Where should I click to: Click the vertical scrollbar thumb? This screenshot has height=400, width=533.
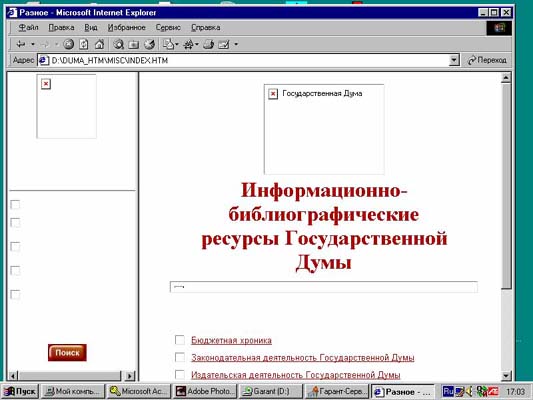(x=506, y=186)
